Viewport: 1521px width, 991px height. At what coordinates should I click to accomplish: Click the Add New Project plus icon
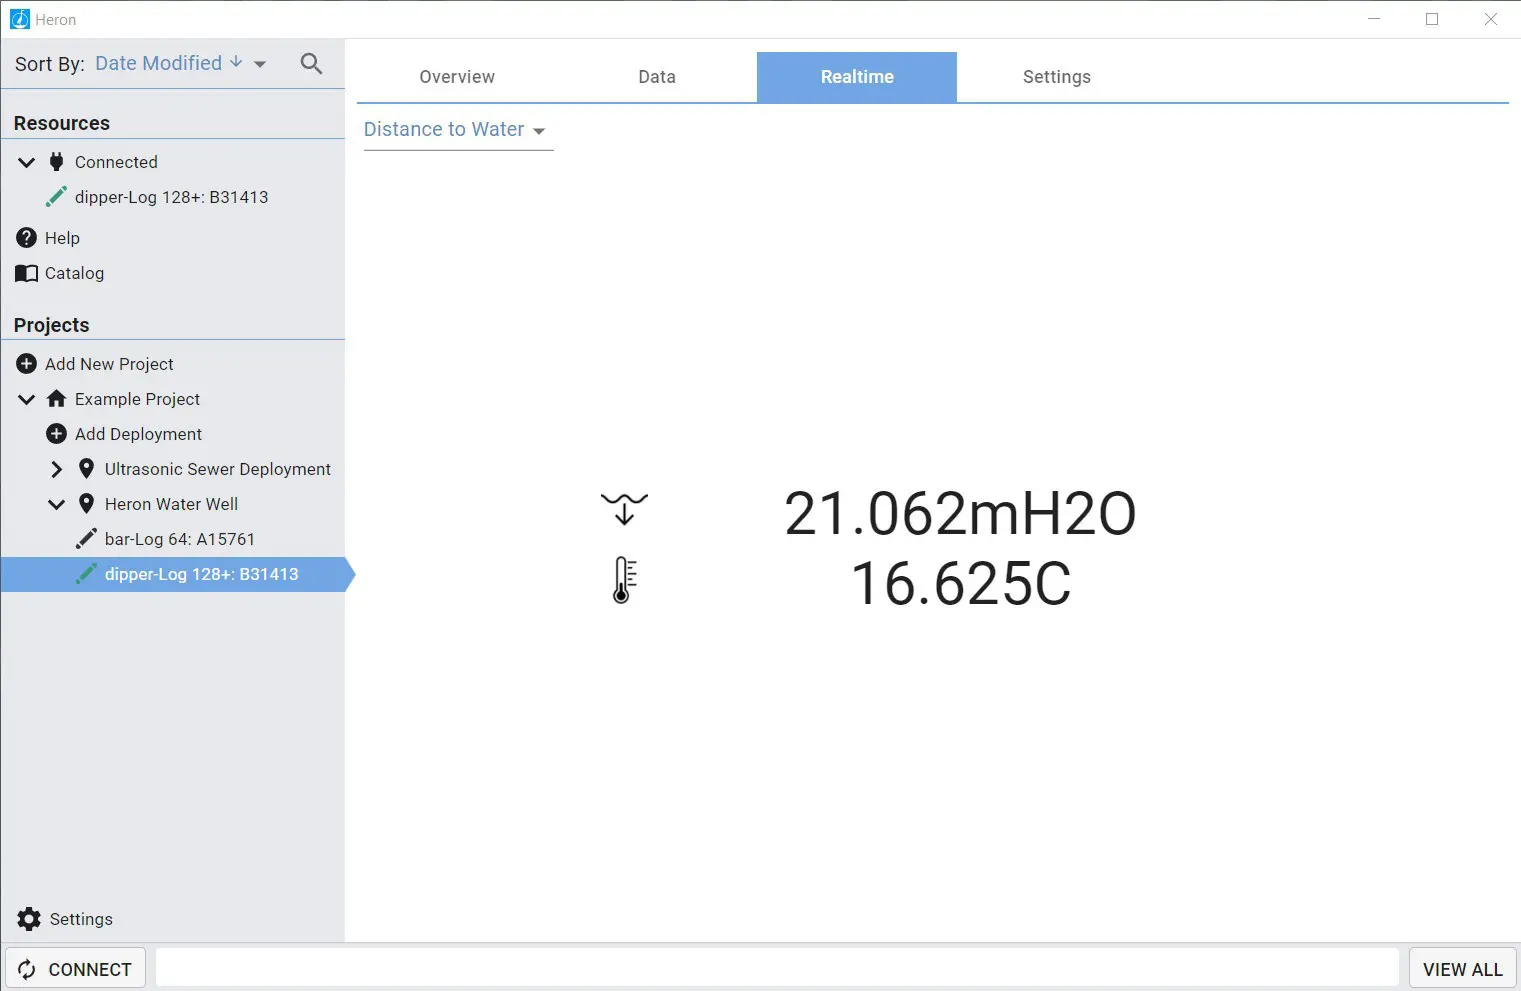tap(27, 364)
